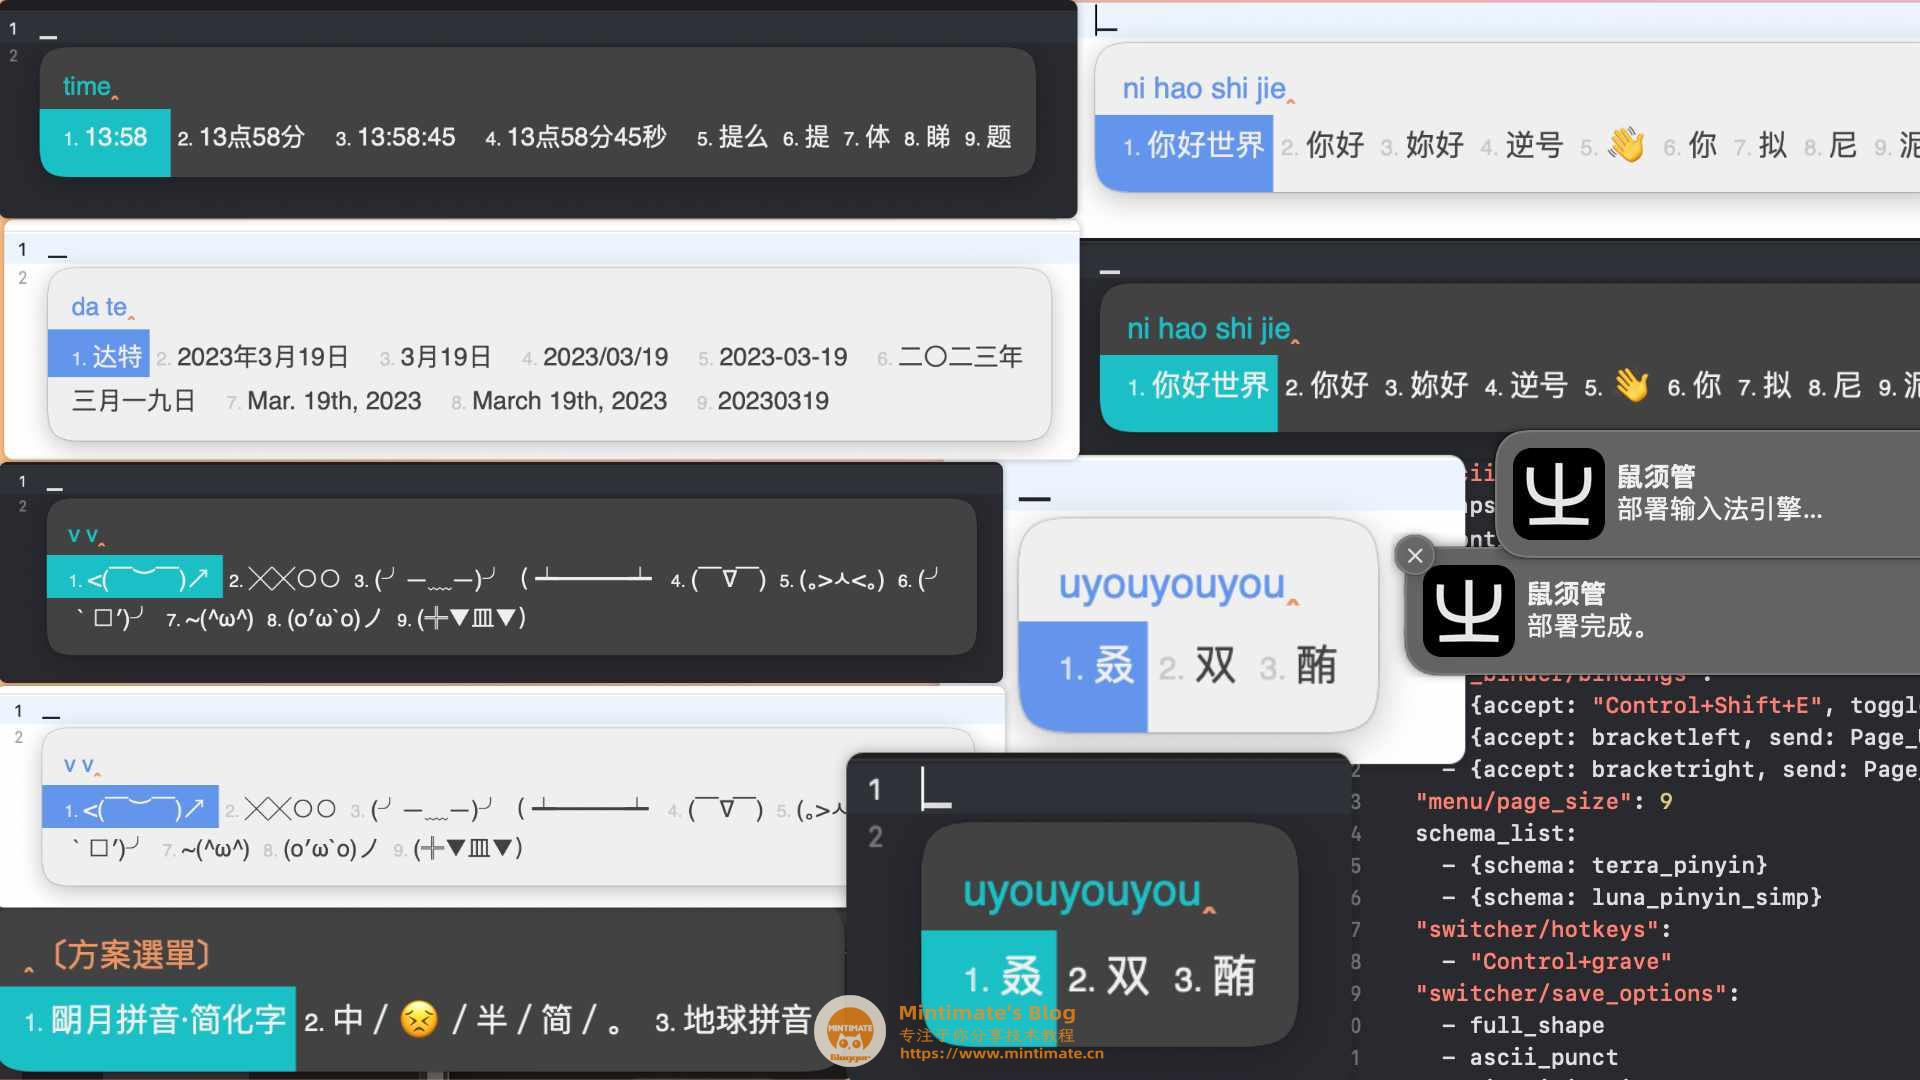Open the mintimate.cn link in the watermark

point(1001,1053)
